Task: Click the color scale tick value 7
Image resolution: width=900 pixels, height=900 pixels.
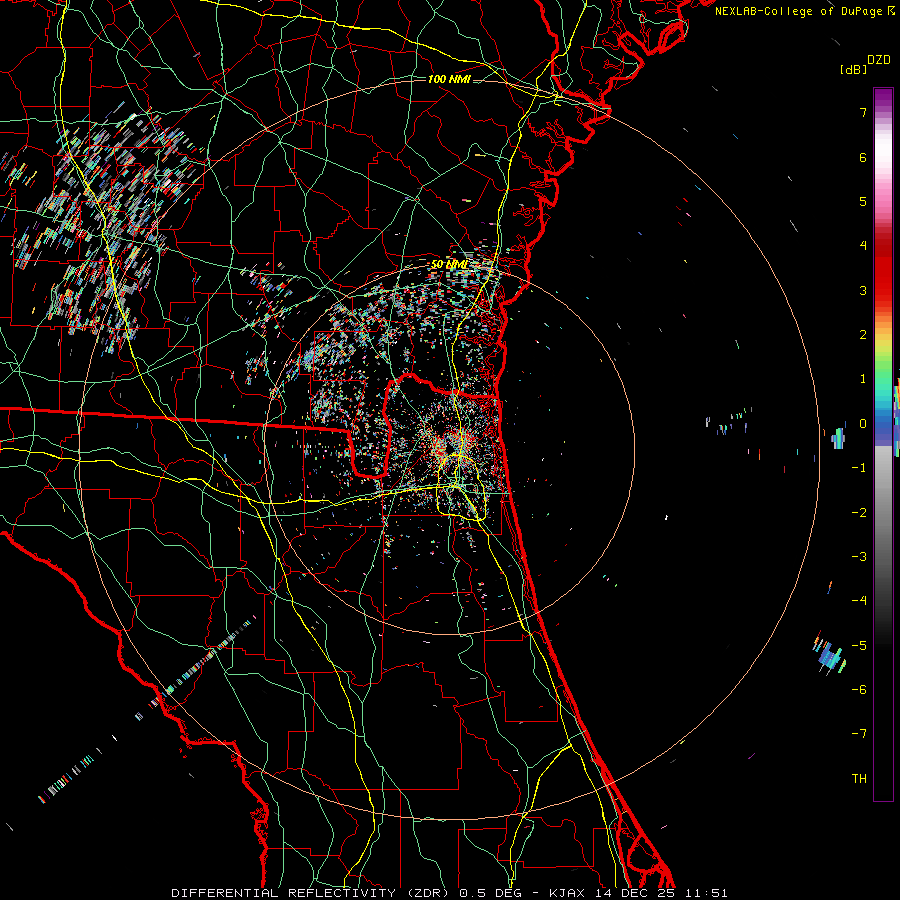Action: tap(863, 112)
